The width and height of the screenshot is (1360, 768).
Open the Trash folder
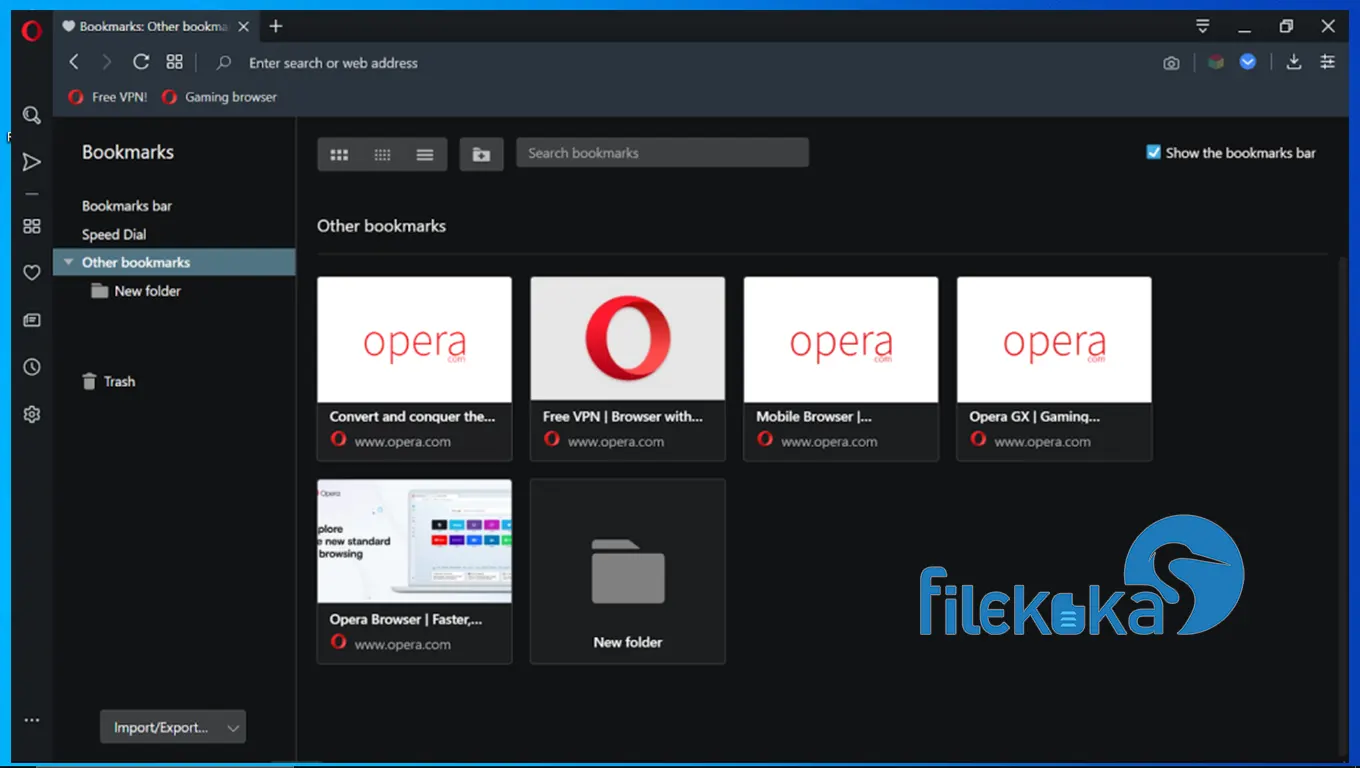(x=108, y=381)
